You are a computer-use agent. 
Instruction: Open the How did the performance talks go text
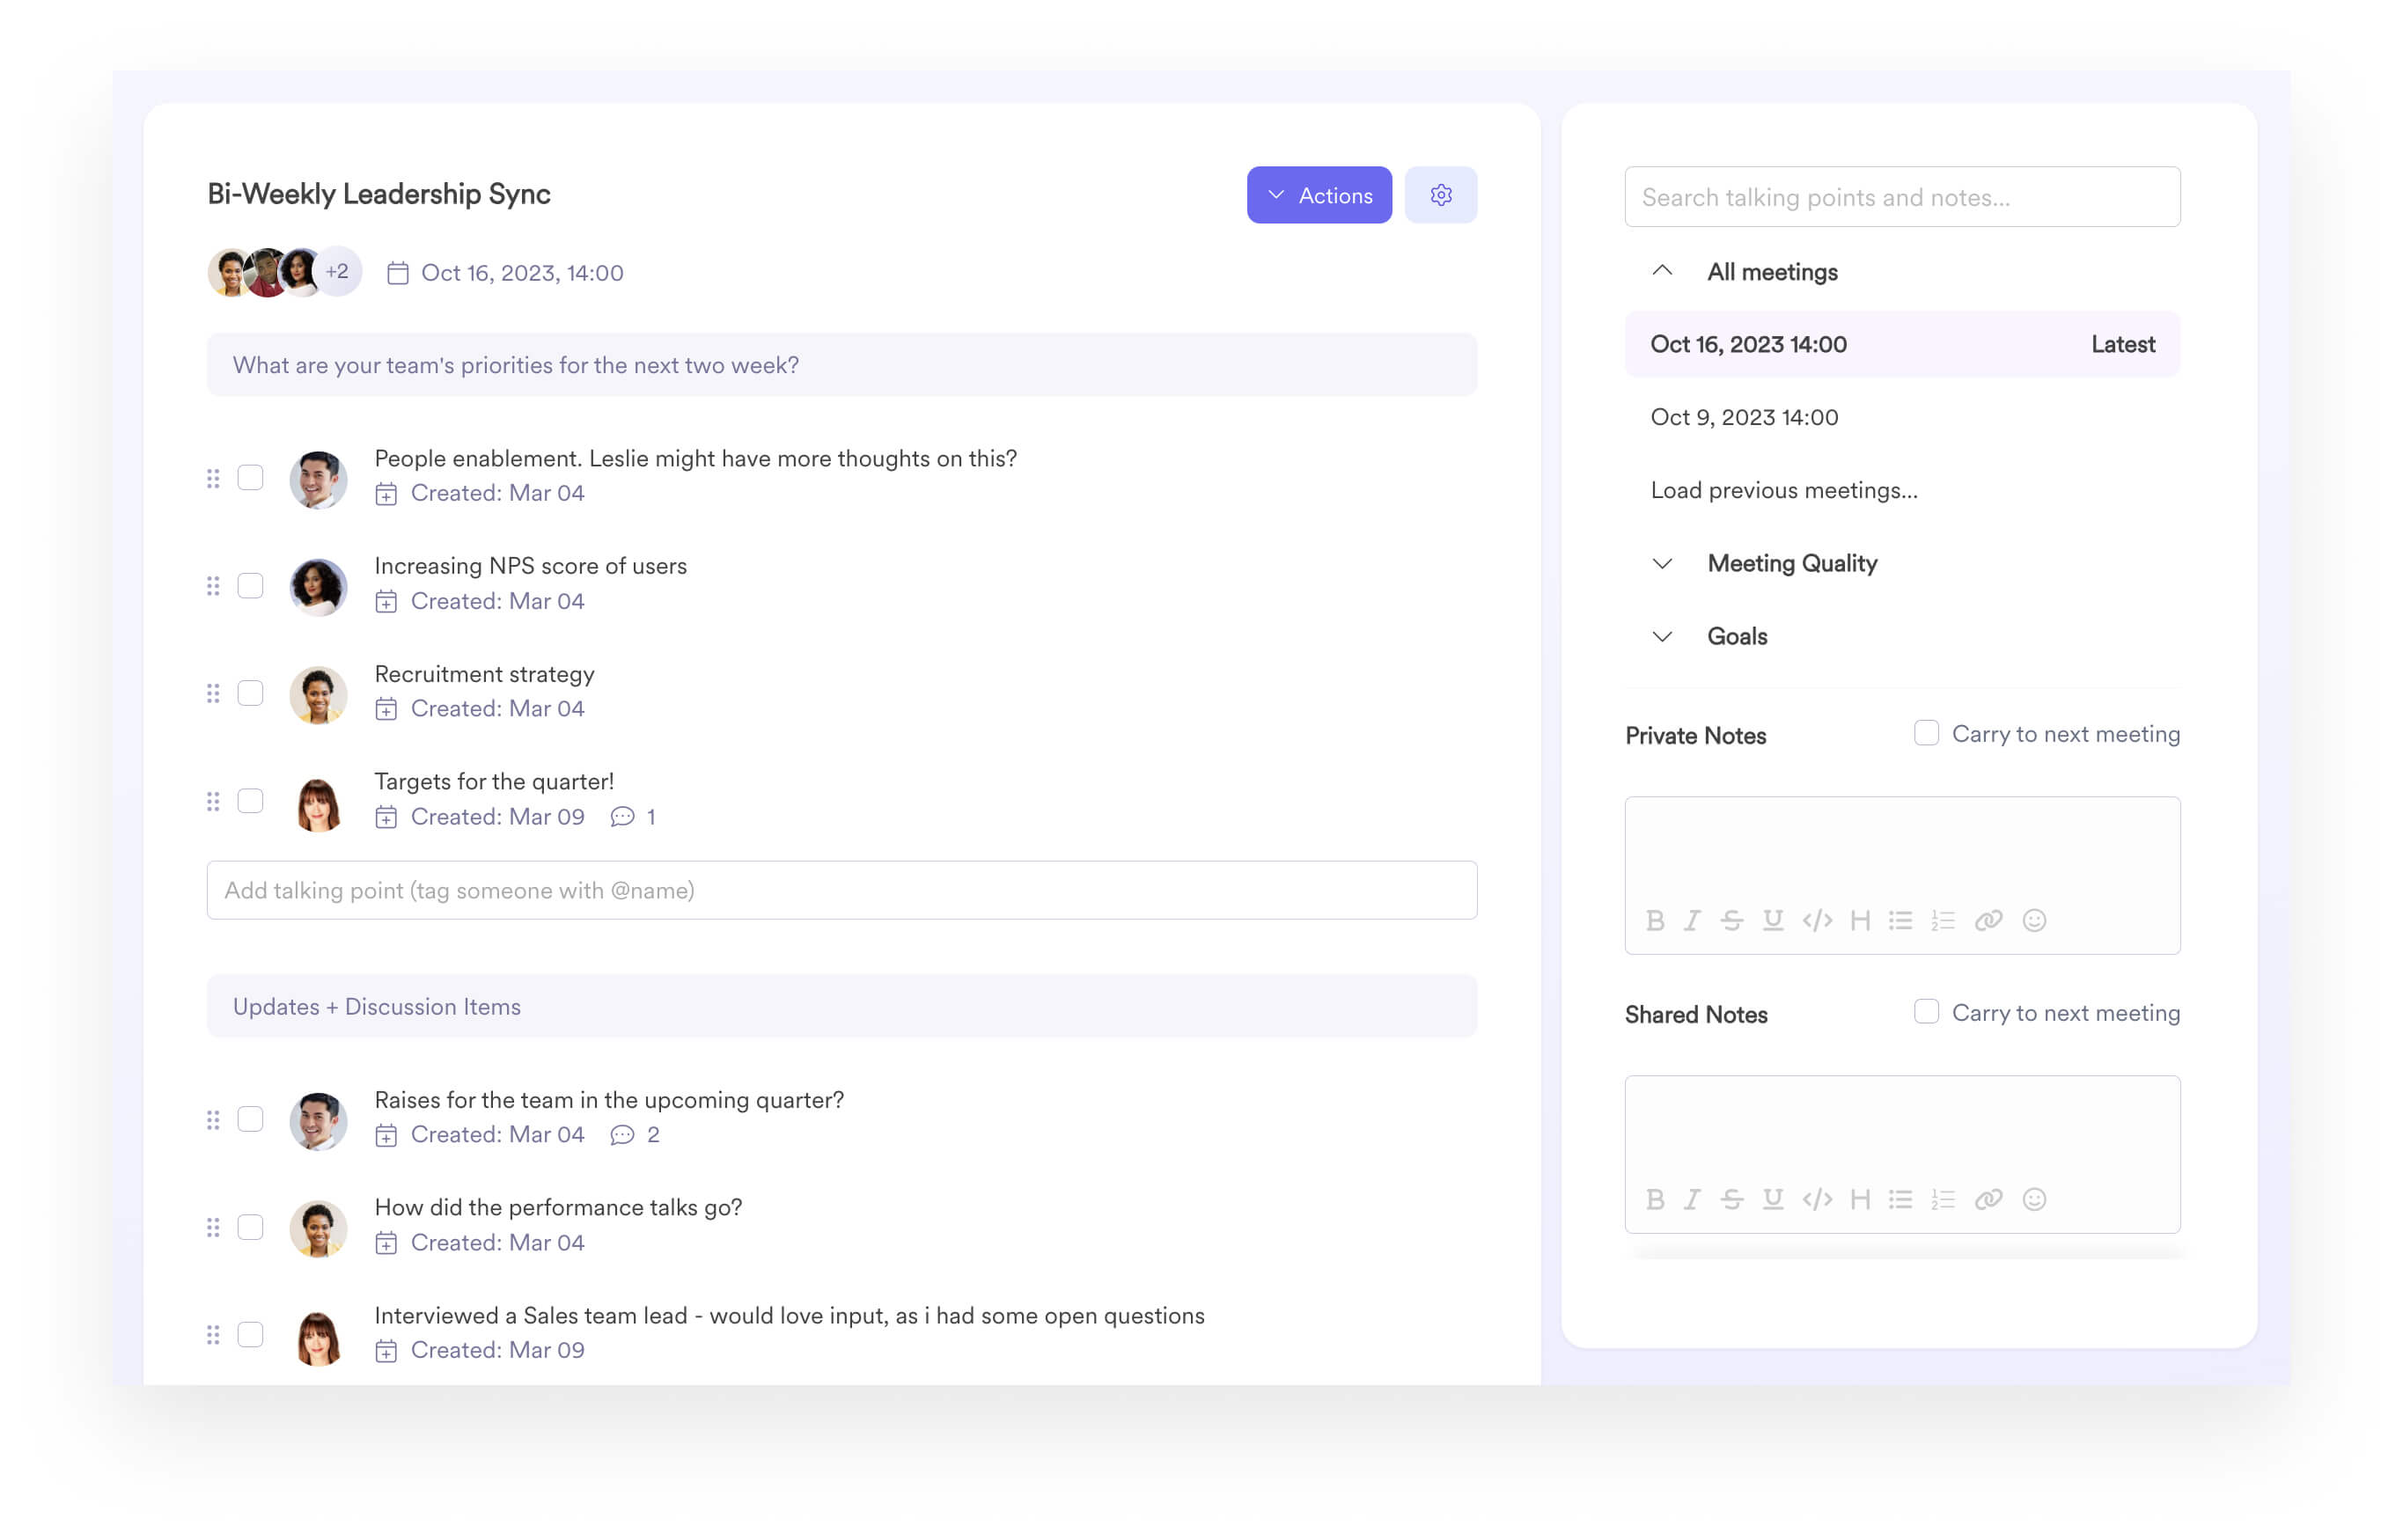point(558,1208)
